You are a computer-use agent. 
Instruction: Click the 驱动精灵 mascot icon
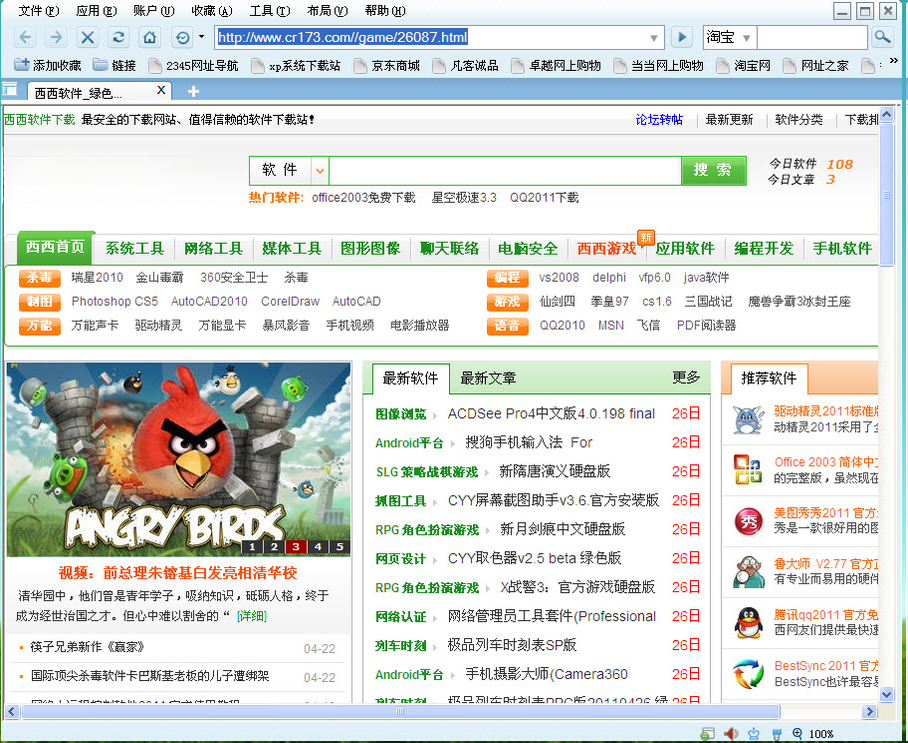tap(748, 420)
